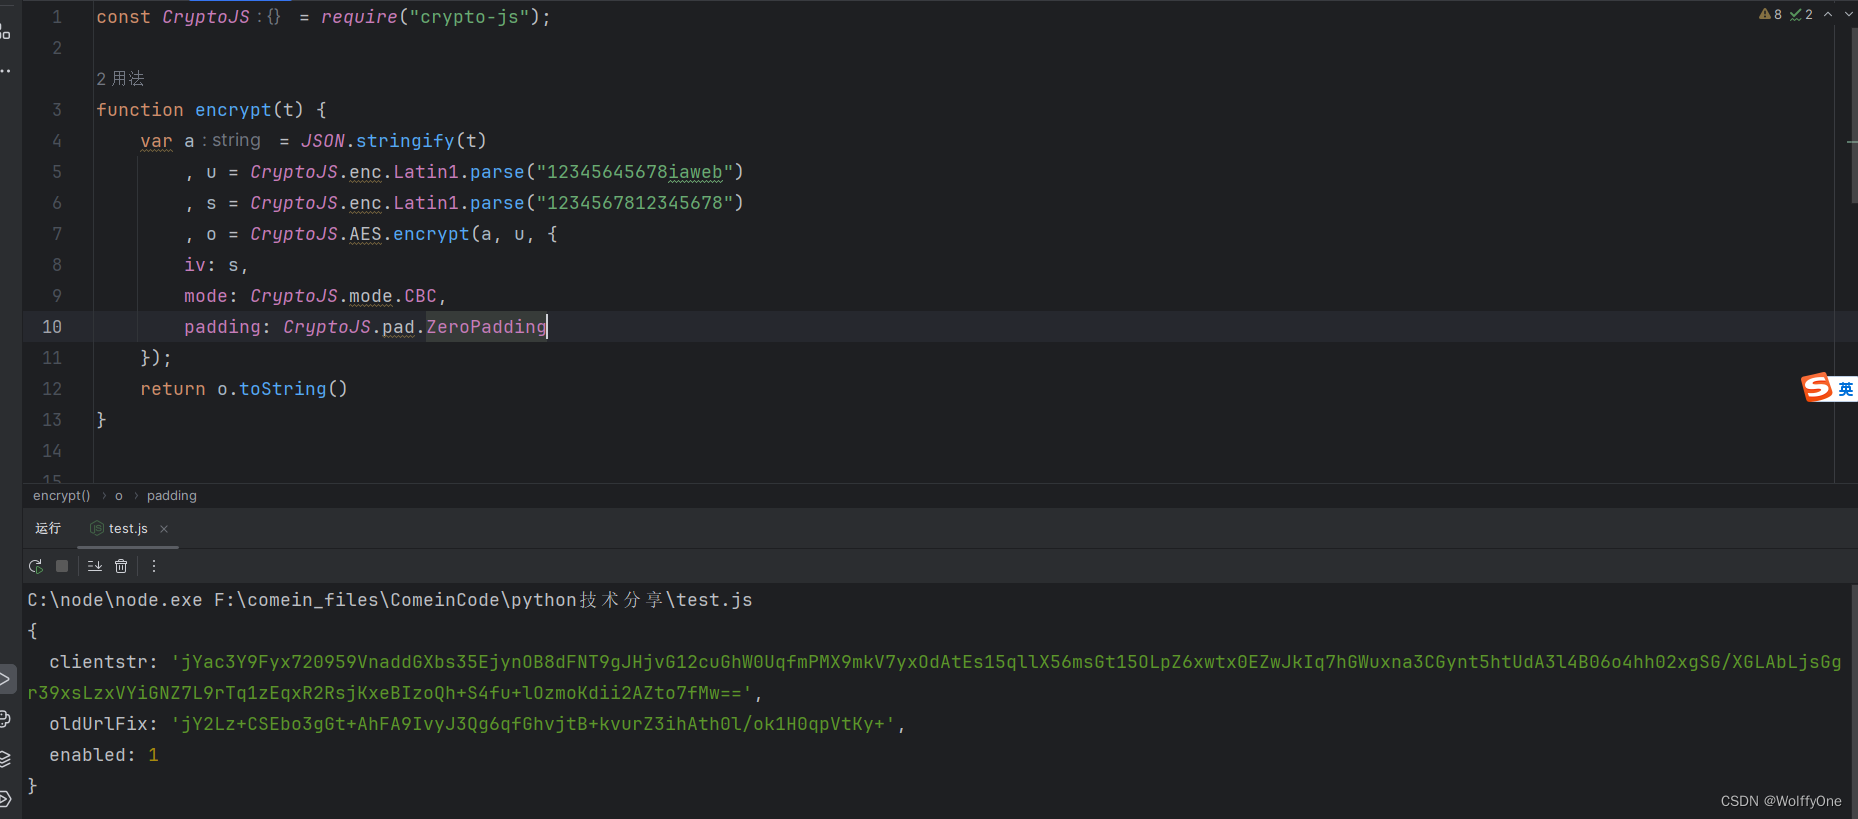Click 'CBC' in the mode line
This screenshot has height=819, width=1858.
click(x=420, y=296)
